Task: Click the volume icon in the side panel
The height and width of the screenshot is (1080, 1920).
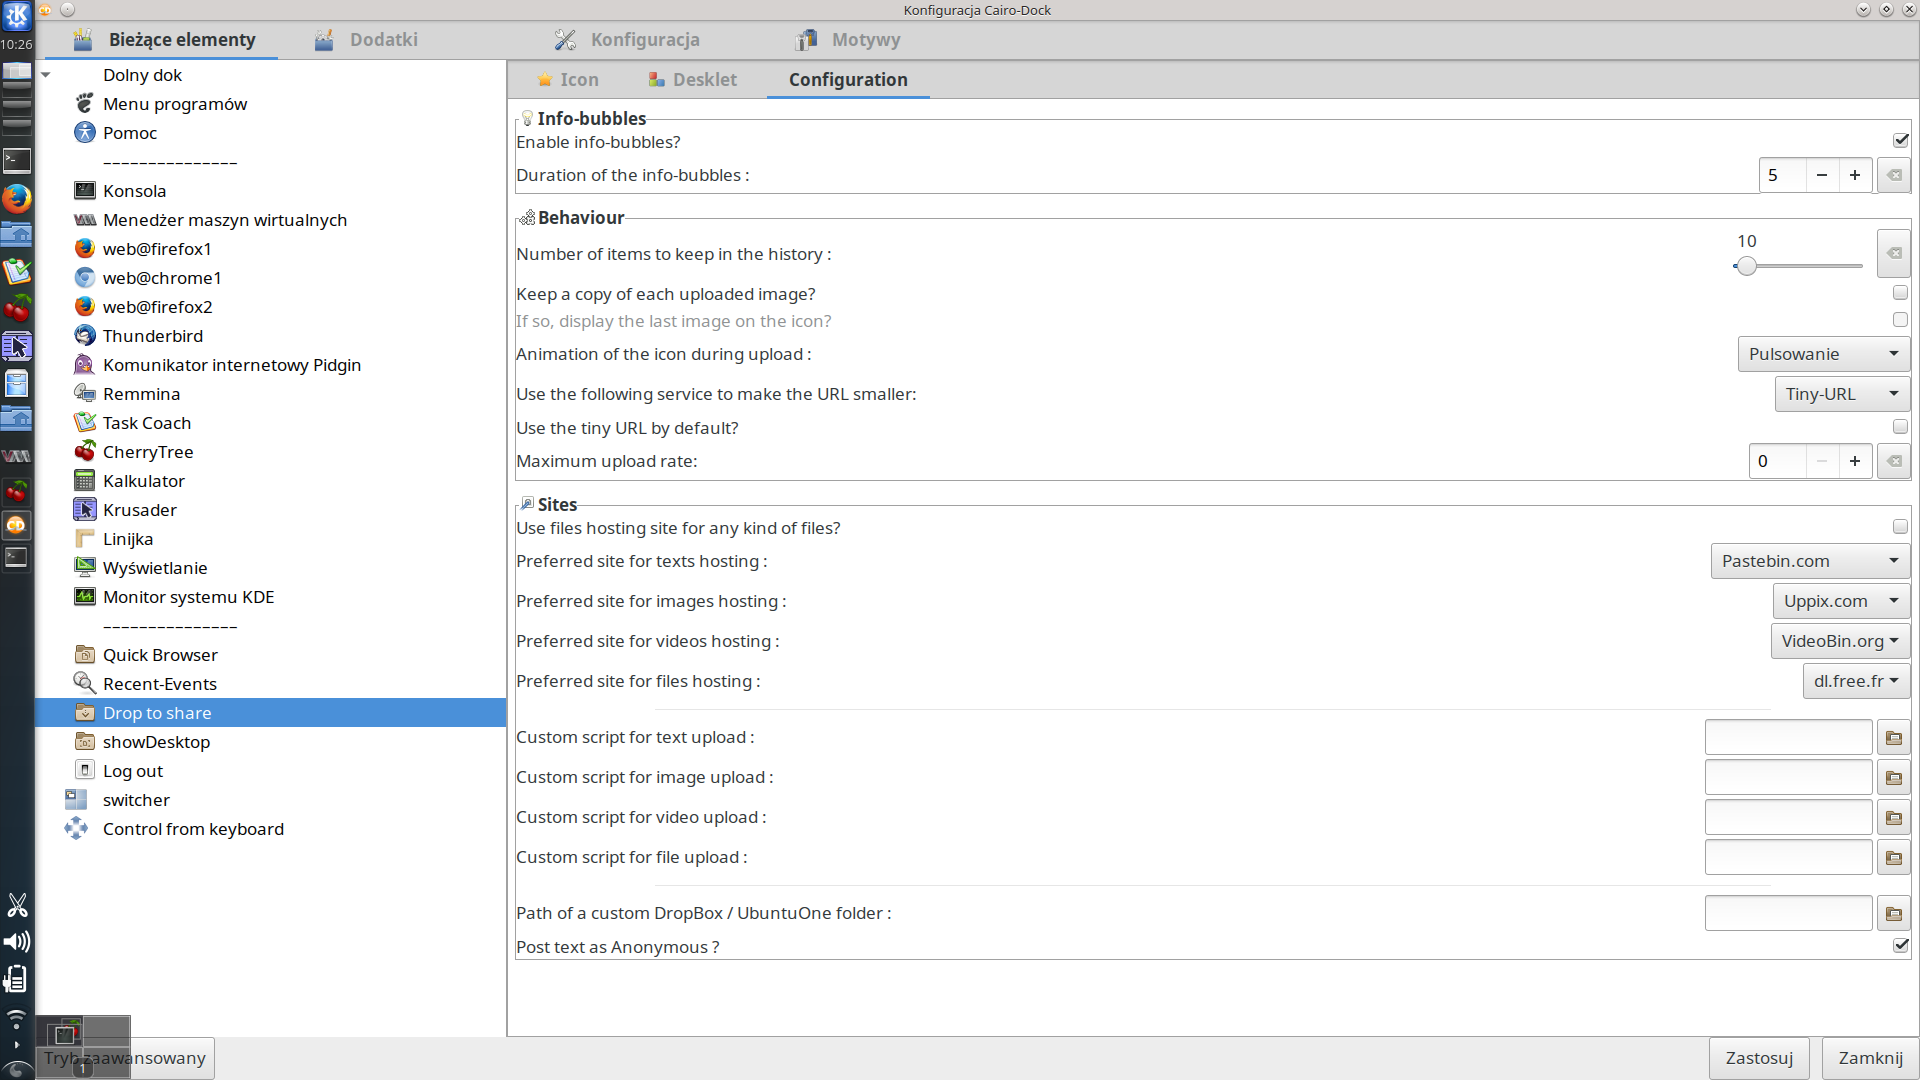Action: [x=16, y=942]
